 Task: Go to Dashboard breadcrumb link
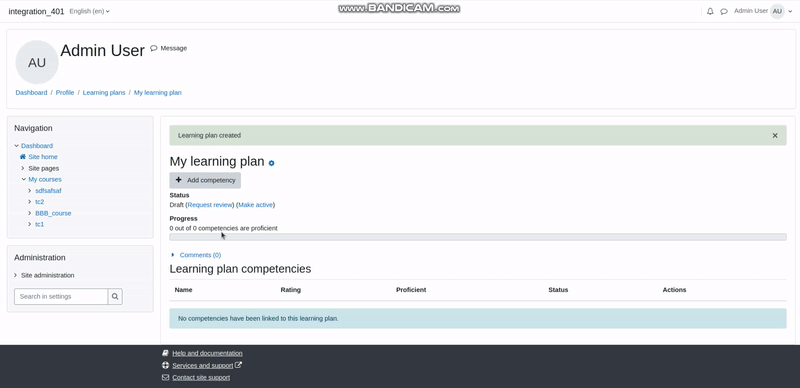31,92
